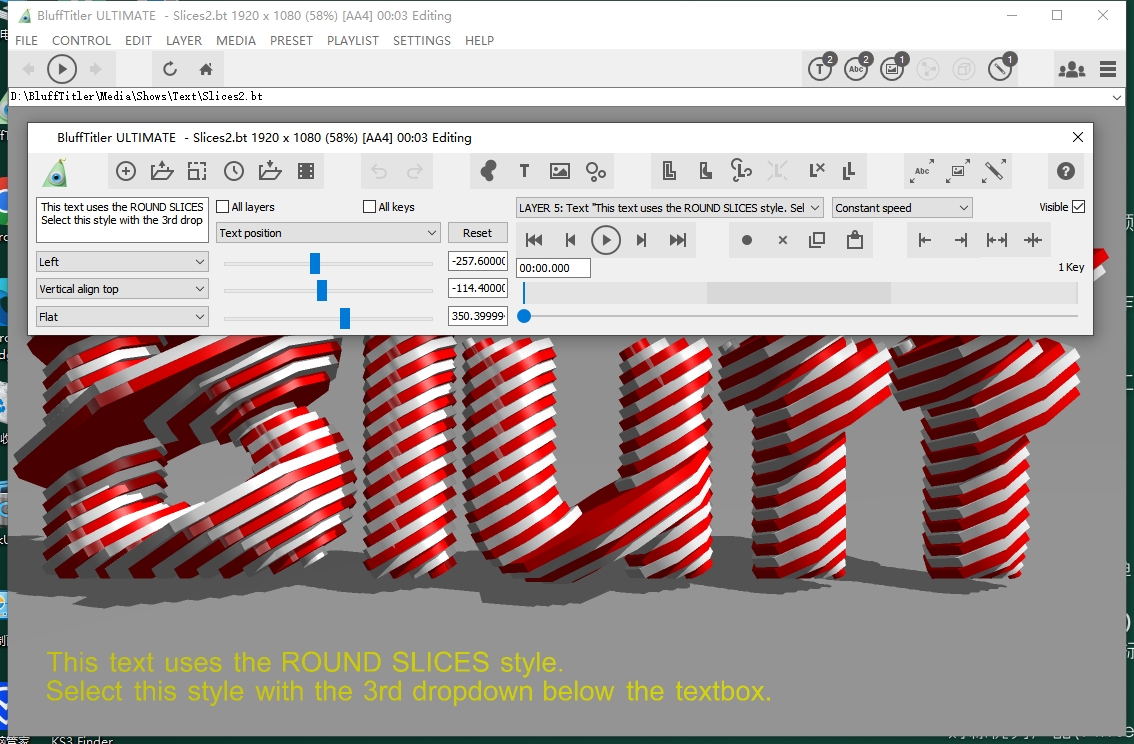Click the delete layer 'L×' icon
The width and height of the screenshot is (1134, 744).
point(817,171)
